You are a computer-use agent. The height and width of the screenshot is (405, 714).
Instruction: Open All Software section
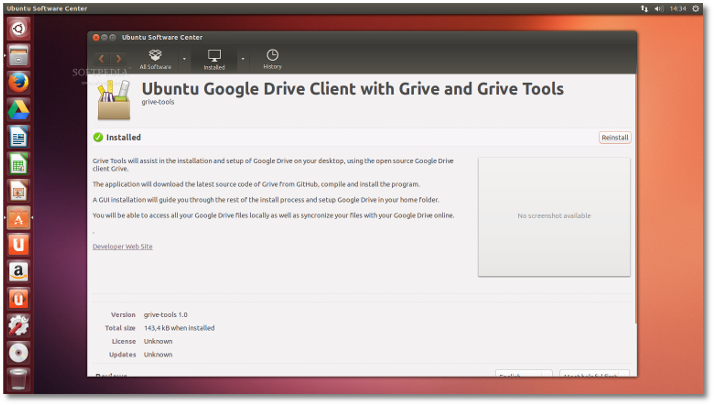[155, 59]
